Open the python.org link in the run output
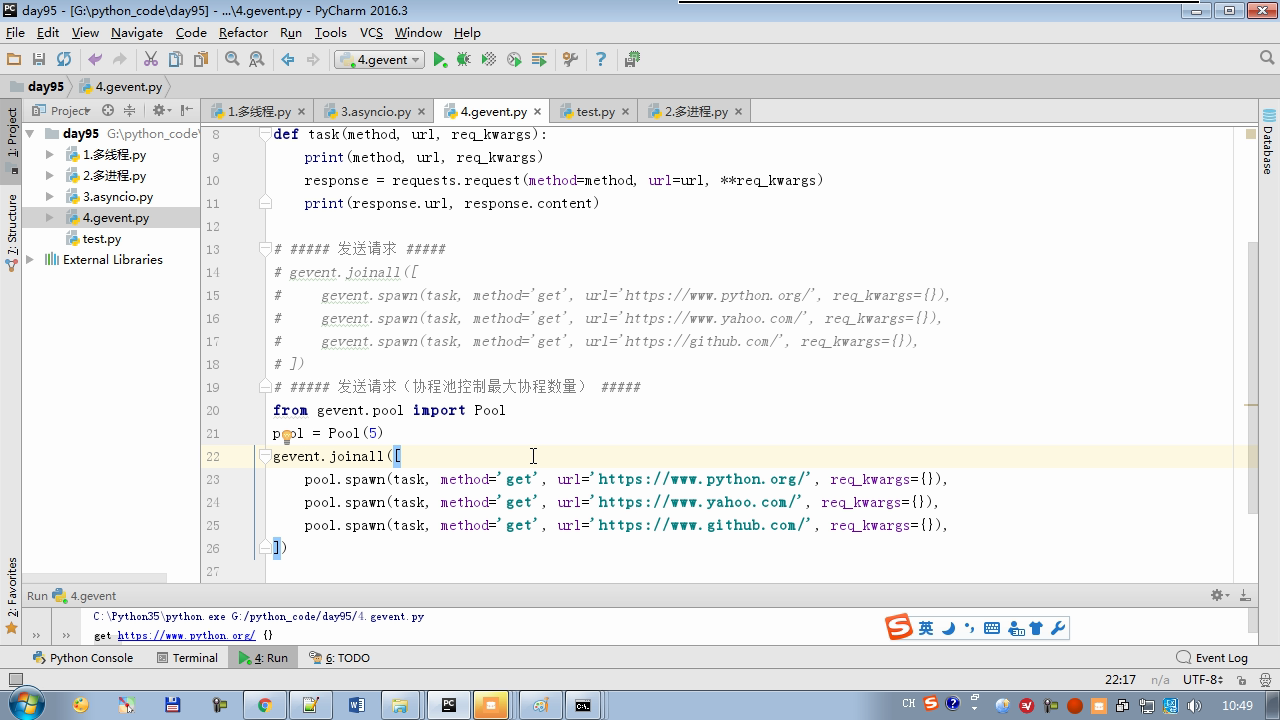The width and height of the screenshot is (1280, 720). pyautogui.click(x=186, y=636)
